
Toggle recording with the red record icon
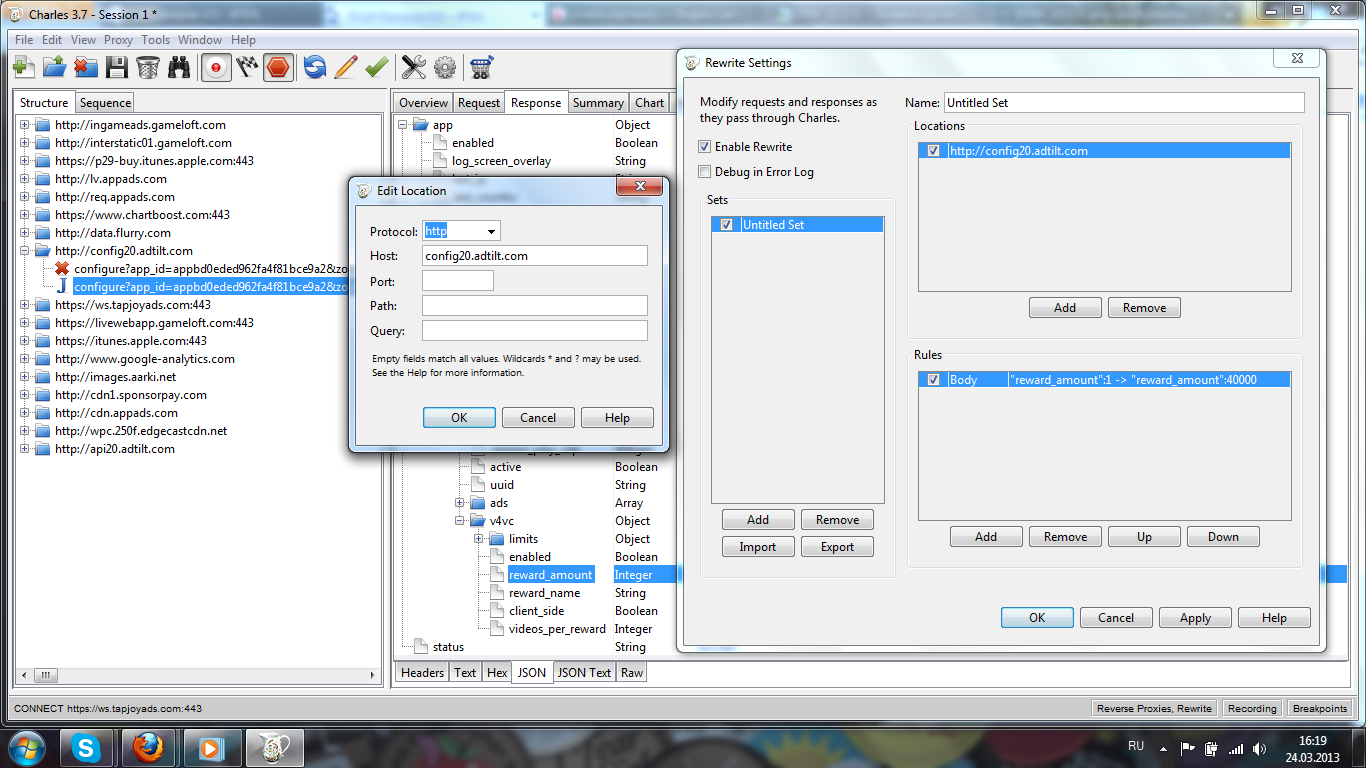click(216, 67)
